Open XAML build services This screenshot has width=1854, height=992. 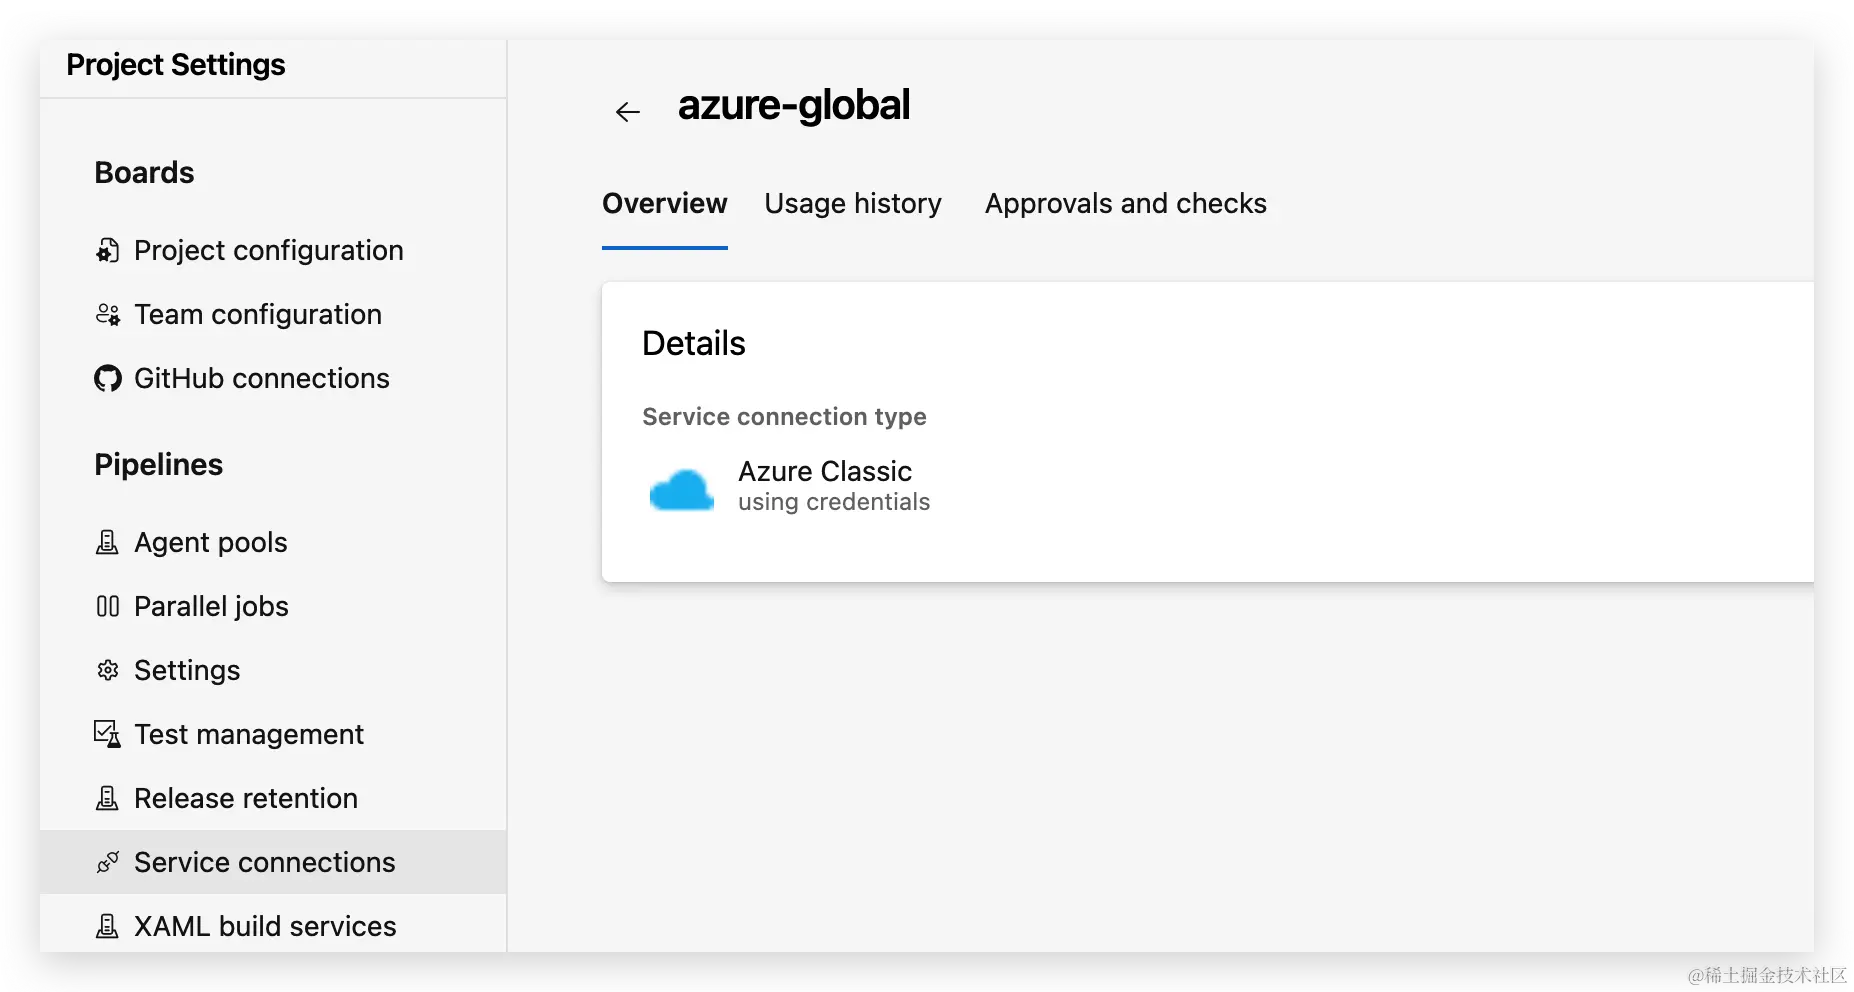tap(265, 926)
